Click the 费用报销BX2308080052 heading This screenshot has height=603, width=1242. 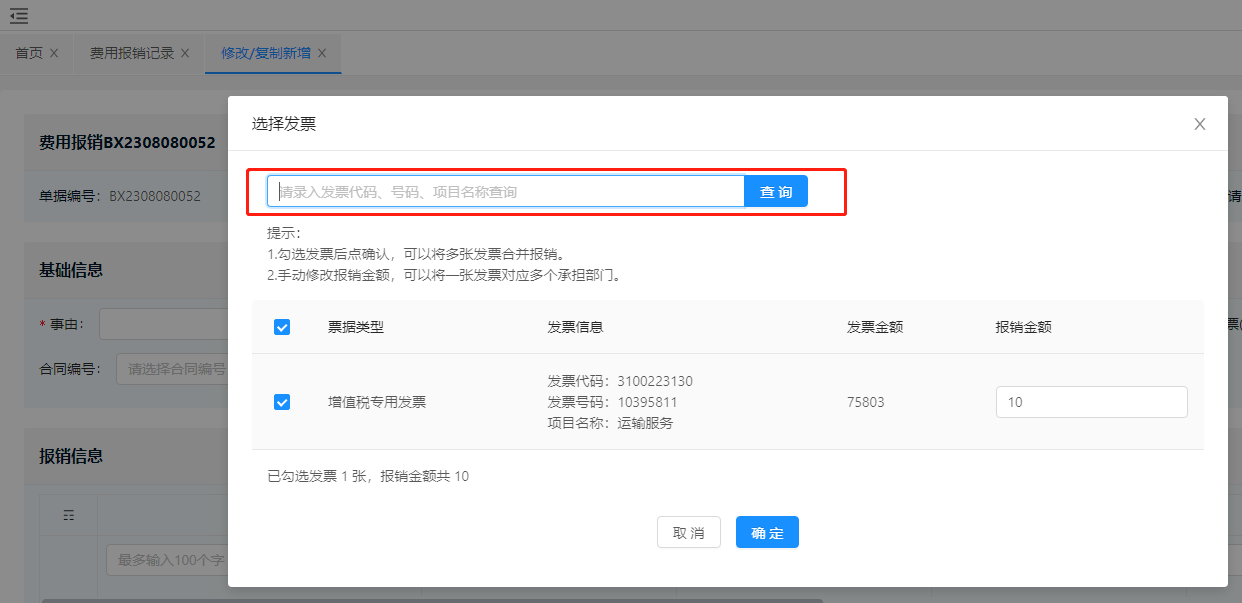127,142
